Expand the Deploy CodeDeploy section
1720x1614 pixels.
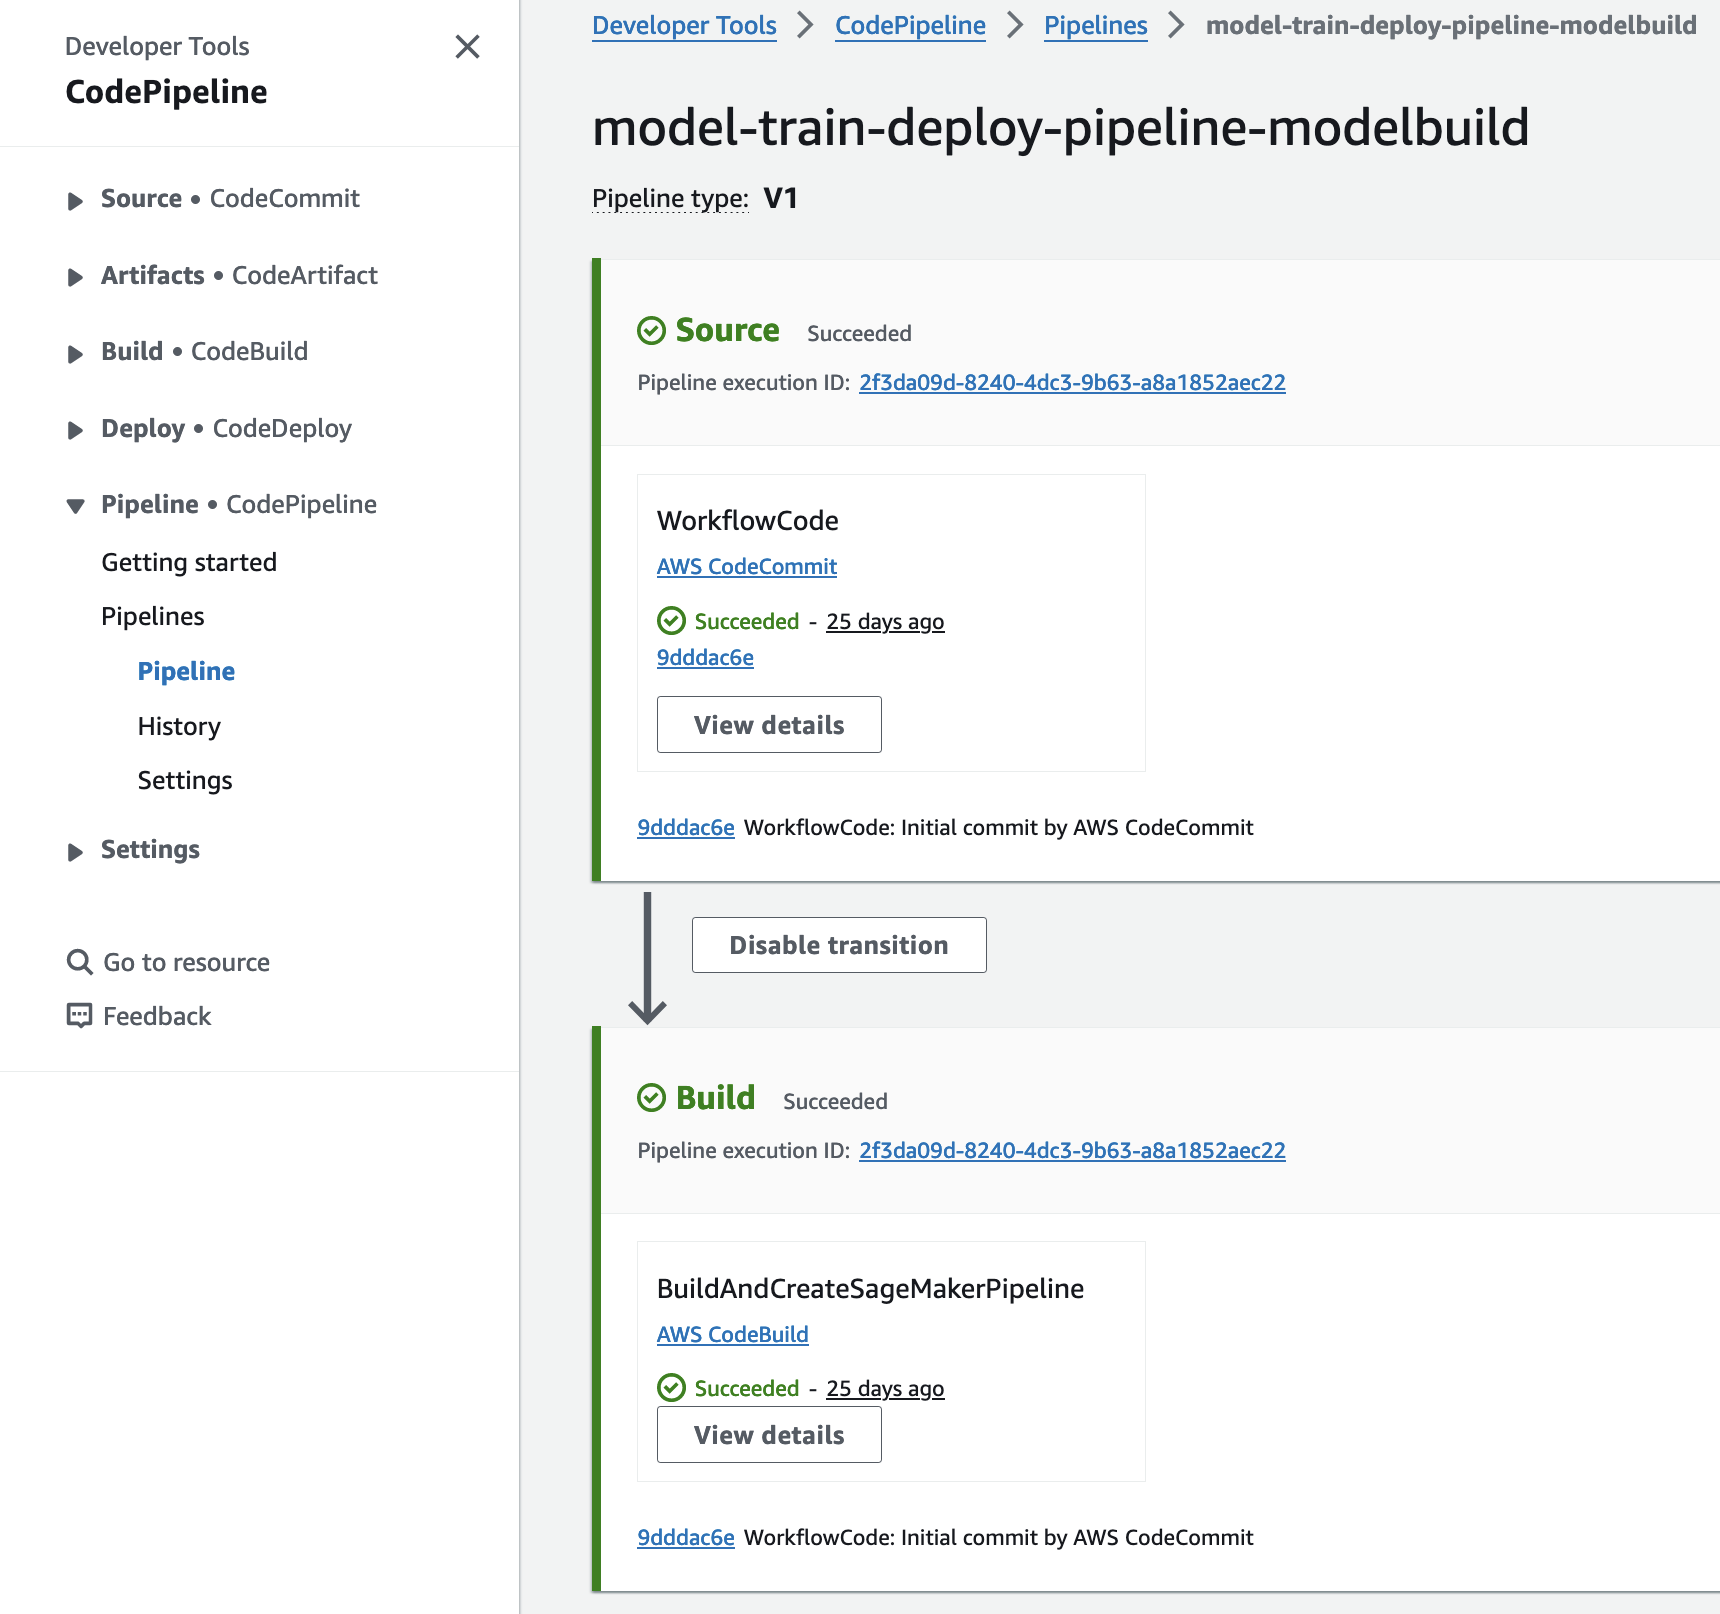pos(75,430)
